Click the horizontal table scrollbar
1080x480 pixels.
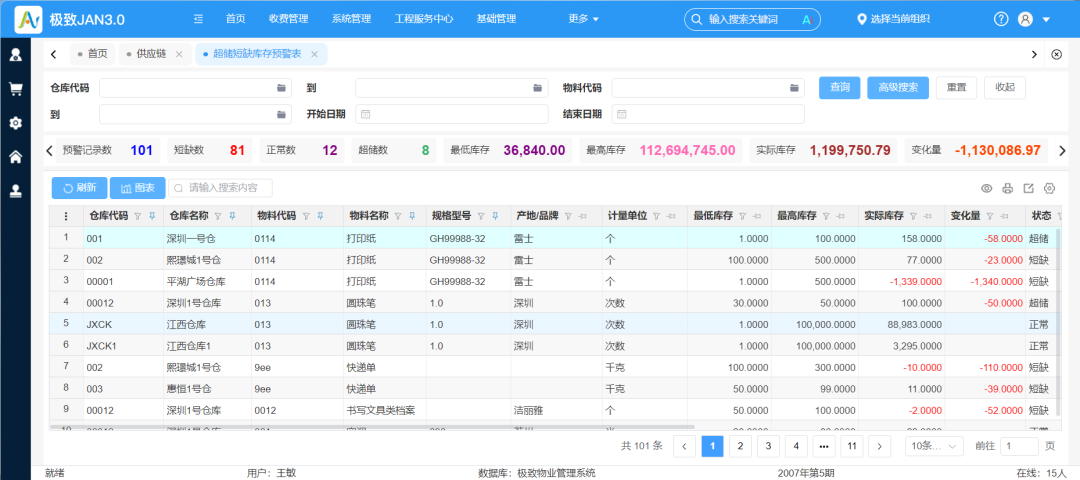pyautogui.click(x=372, y=426)
